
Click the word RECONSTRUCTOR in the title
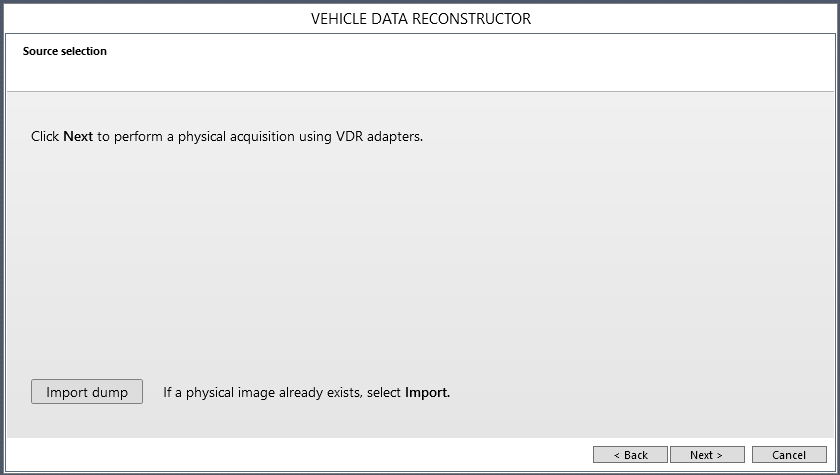coord(475,19)
